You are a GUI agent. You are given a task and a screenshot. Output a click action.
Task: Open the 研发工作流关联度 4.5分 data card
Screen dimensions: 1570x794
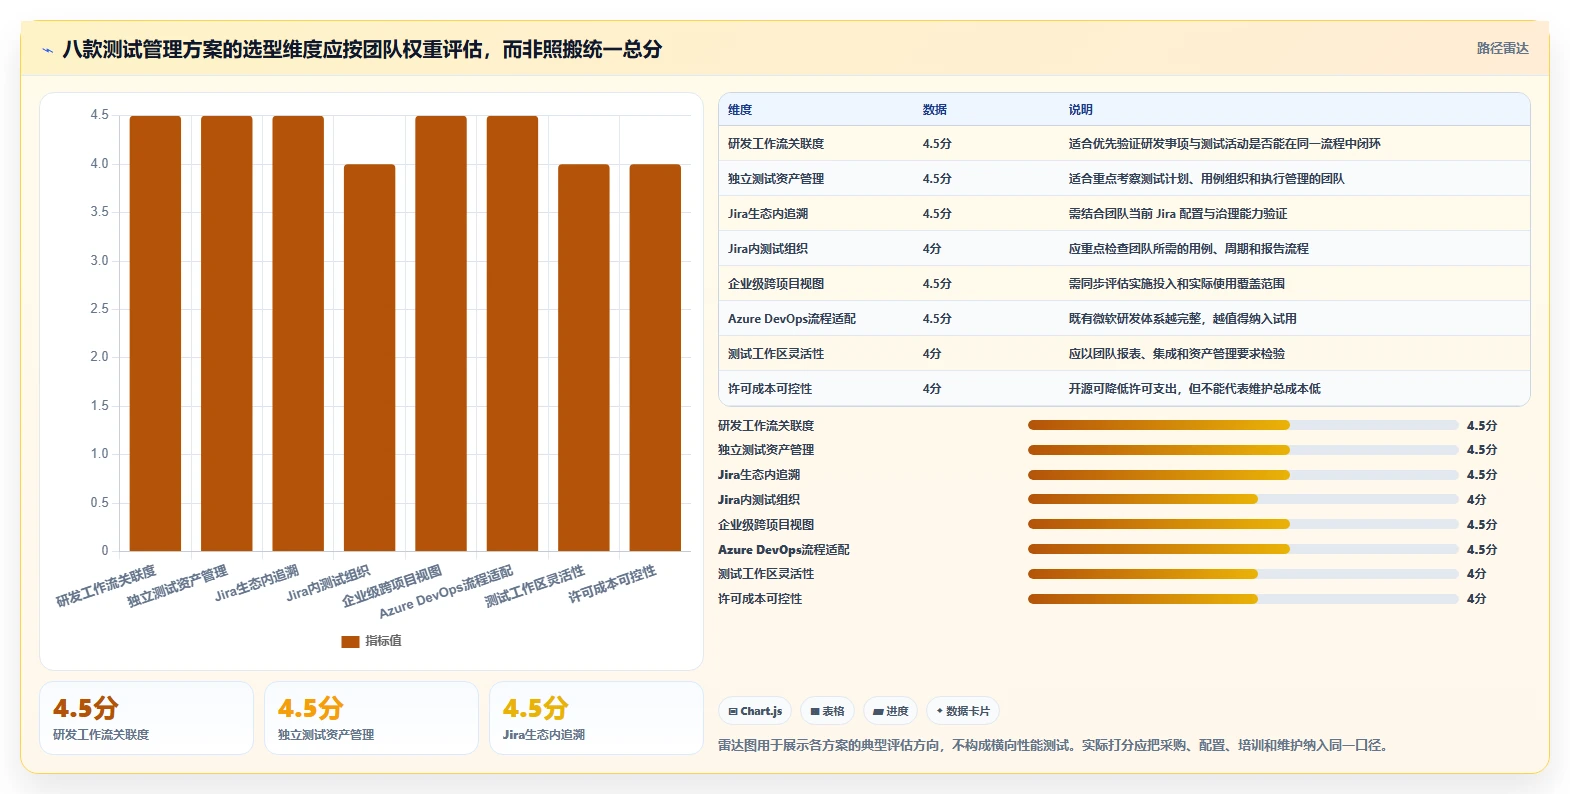pos(146,718)
